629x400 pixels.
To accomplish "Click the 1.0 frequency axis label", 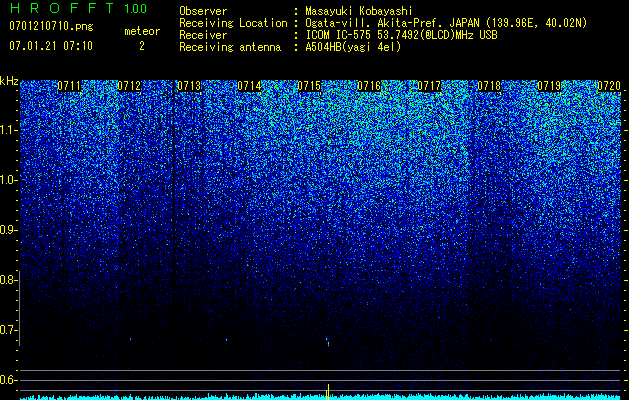I will pyautogui.click(x=8, y=180).
